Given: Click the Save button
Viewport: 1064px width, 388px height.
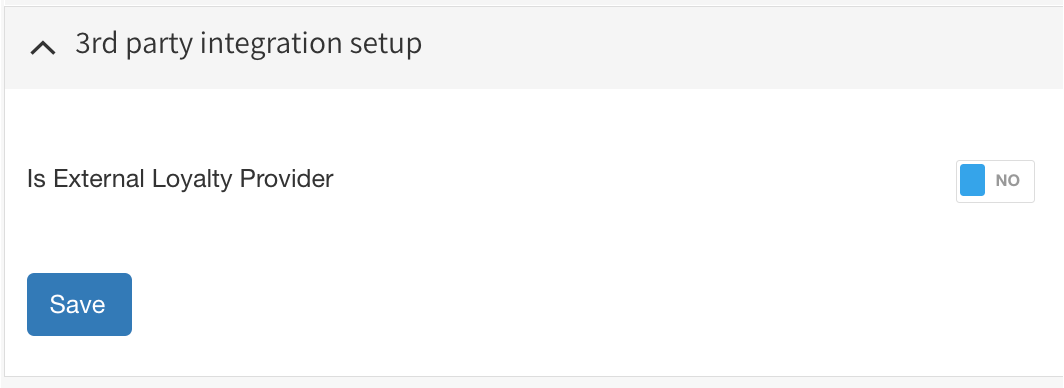Looking at the screenshot, I should point(79,305).
